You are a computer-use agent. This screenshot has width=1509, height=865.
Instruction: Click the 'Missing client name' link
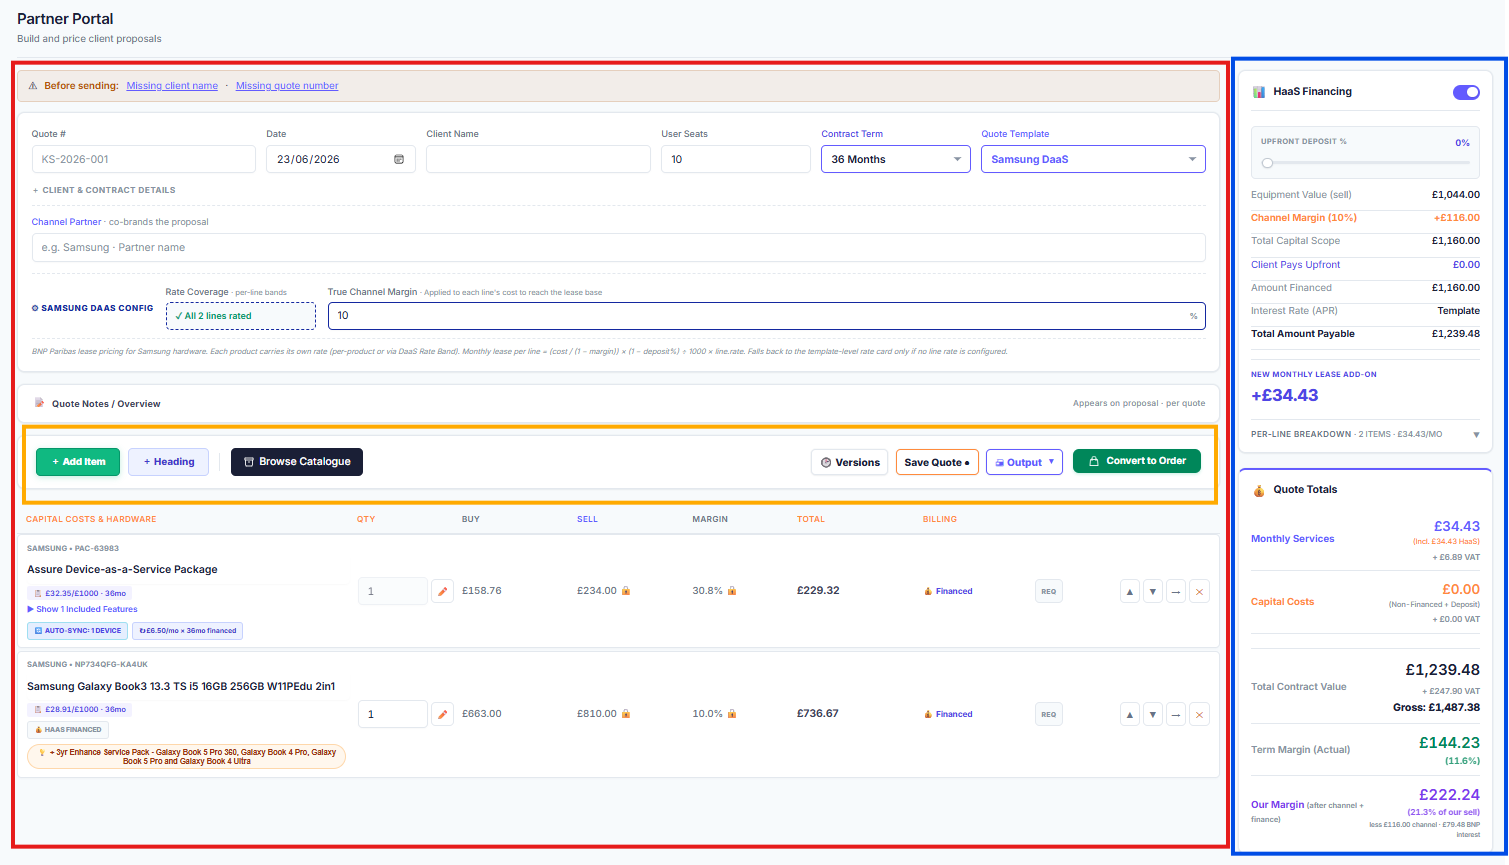(x=172, y=86)
